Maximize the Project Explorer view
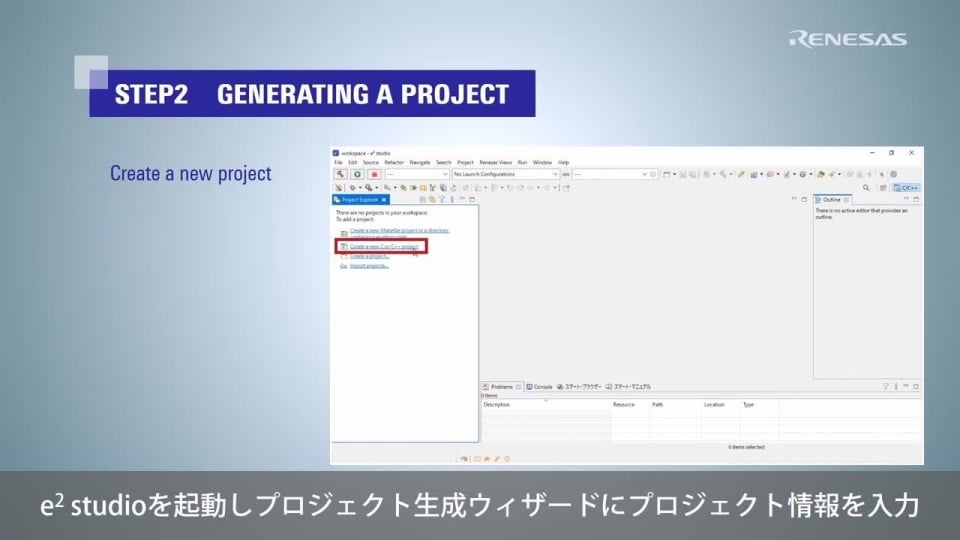This screenshot has width=960, height=540. (472, 200)
